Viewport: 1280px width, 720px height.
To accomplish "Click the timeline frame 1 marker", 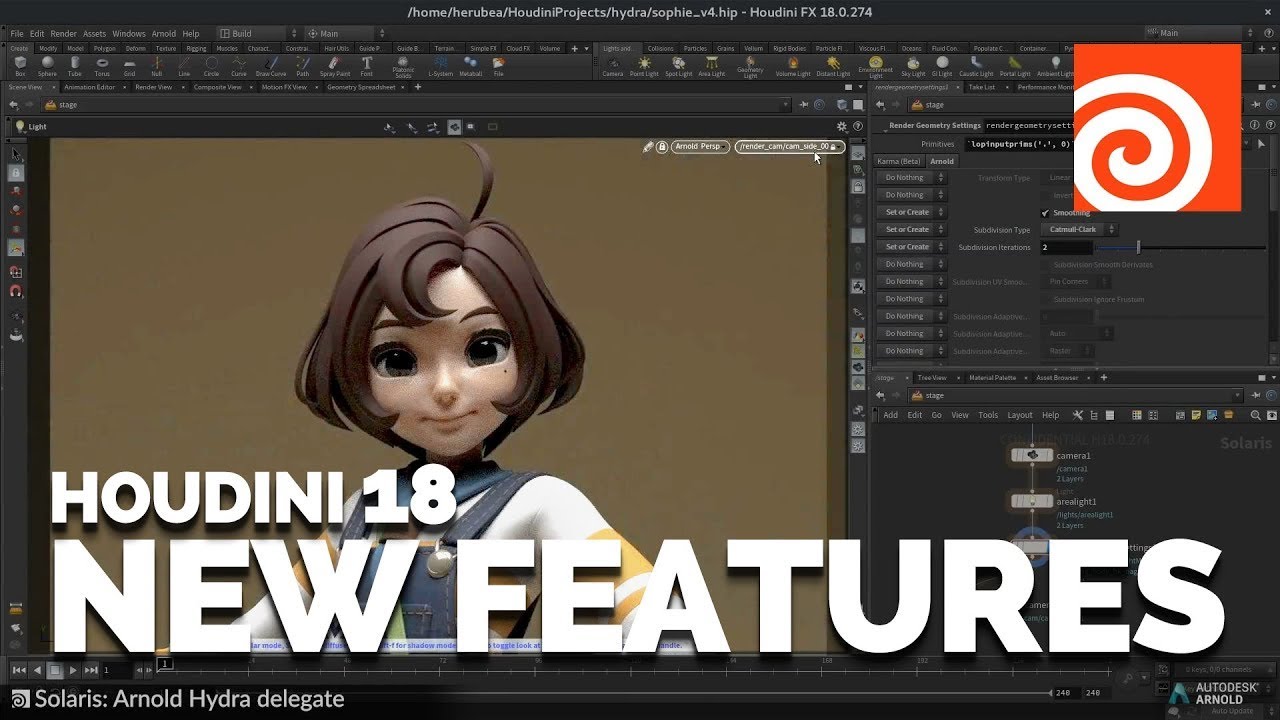I will point(165,664).
